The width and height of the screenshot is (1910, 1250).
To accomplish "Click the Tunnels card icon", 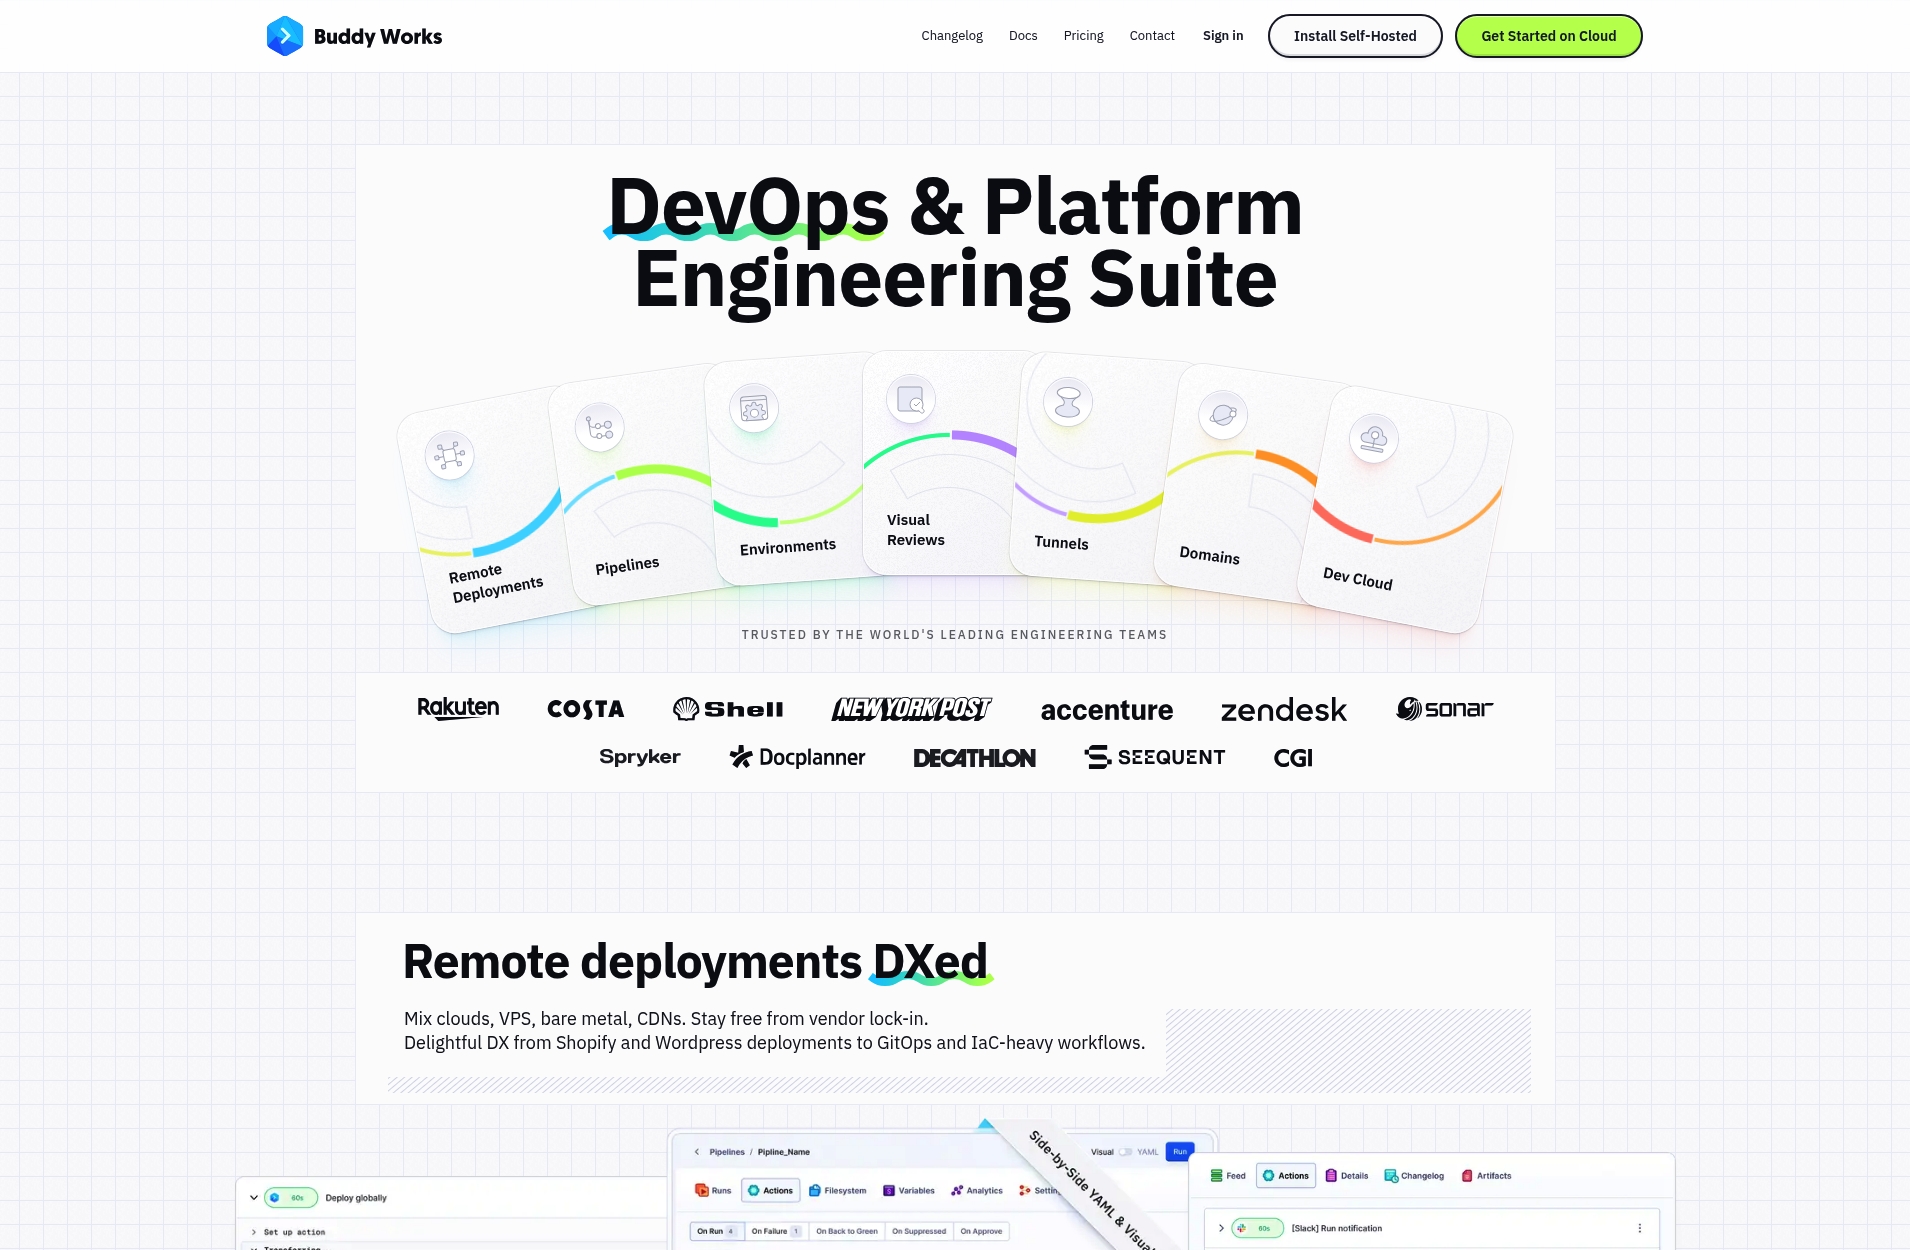I will pyautogui.click(x=1068, y=402).
